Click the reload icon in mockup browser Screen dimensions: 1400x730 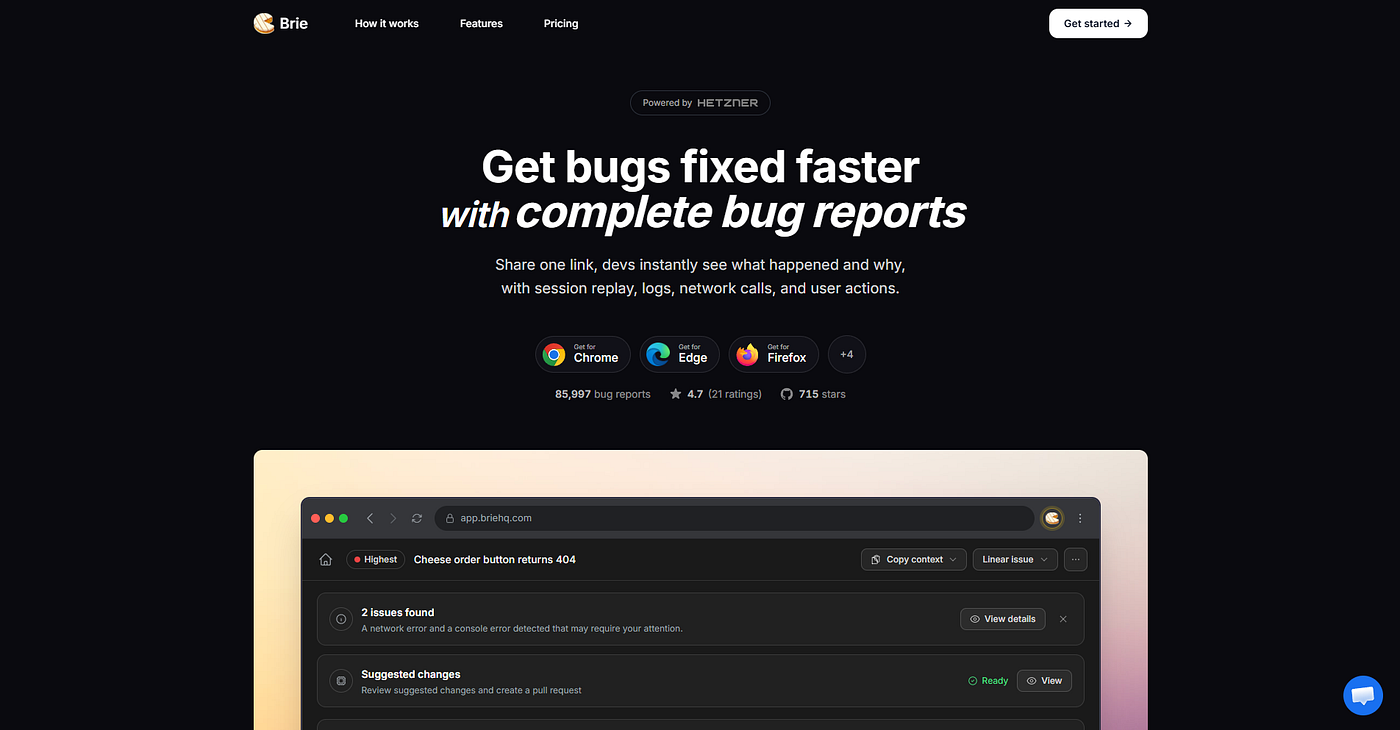417,518
